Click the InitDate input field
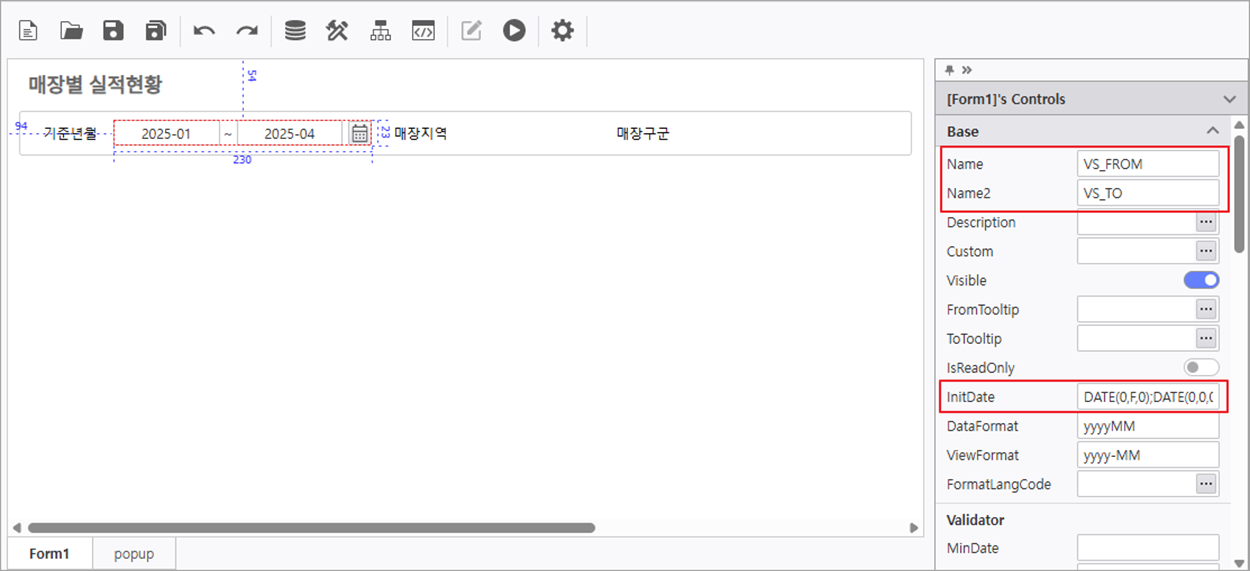The width and height of the screenshot is (1250, 571). point(1148,397)
